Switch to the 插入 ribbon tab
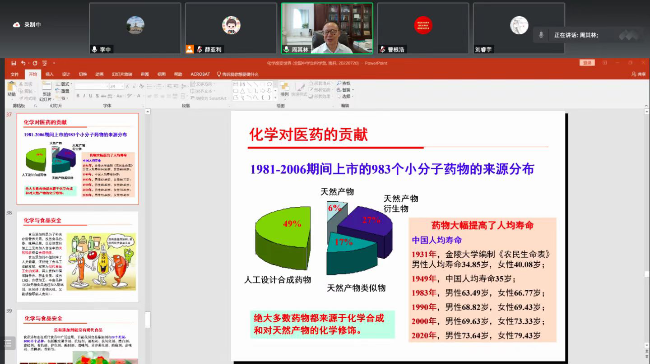 pyautogui.click(x=50, y=74)
